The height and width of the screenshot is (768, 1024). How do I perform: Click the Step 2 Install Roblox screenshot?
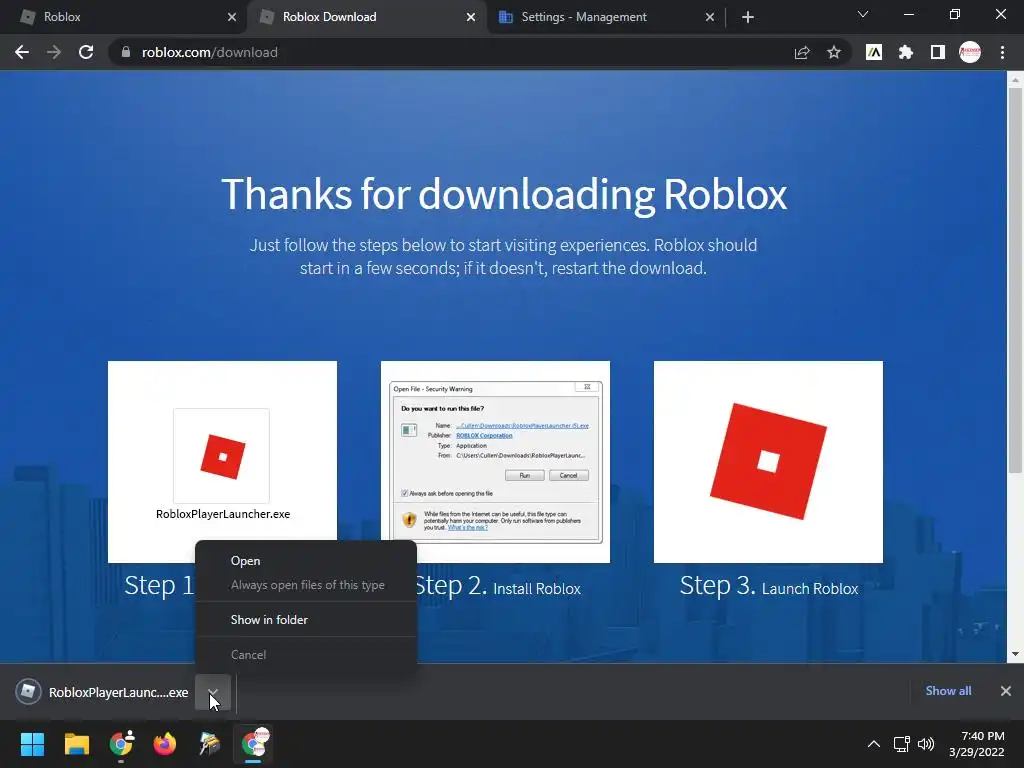tap(495, 462)
